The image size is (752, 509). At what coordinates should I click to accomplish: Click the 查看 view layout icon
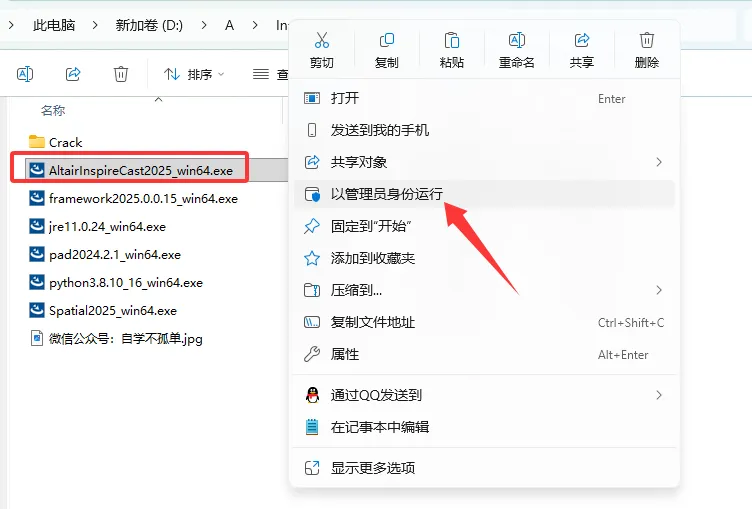[x=261, y=74]
